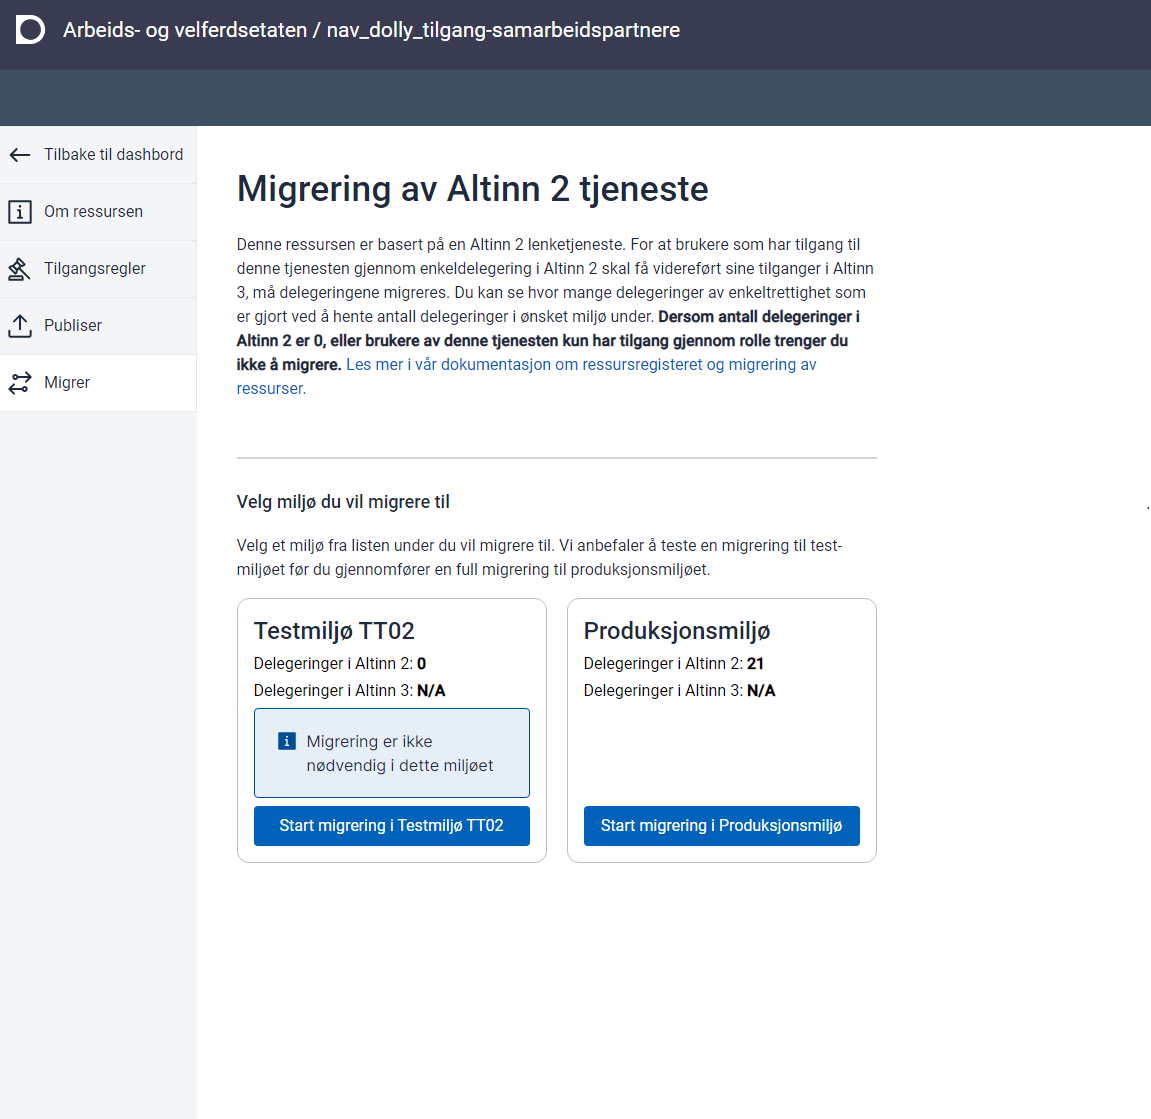Open the Om ressursen page

tap(93, 212)
